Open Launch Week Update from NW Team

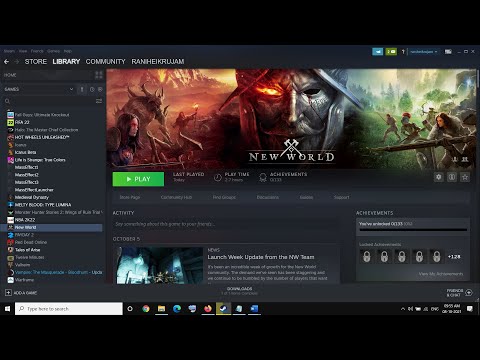[261, 257]
